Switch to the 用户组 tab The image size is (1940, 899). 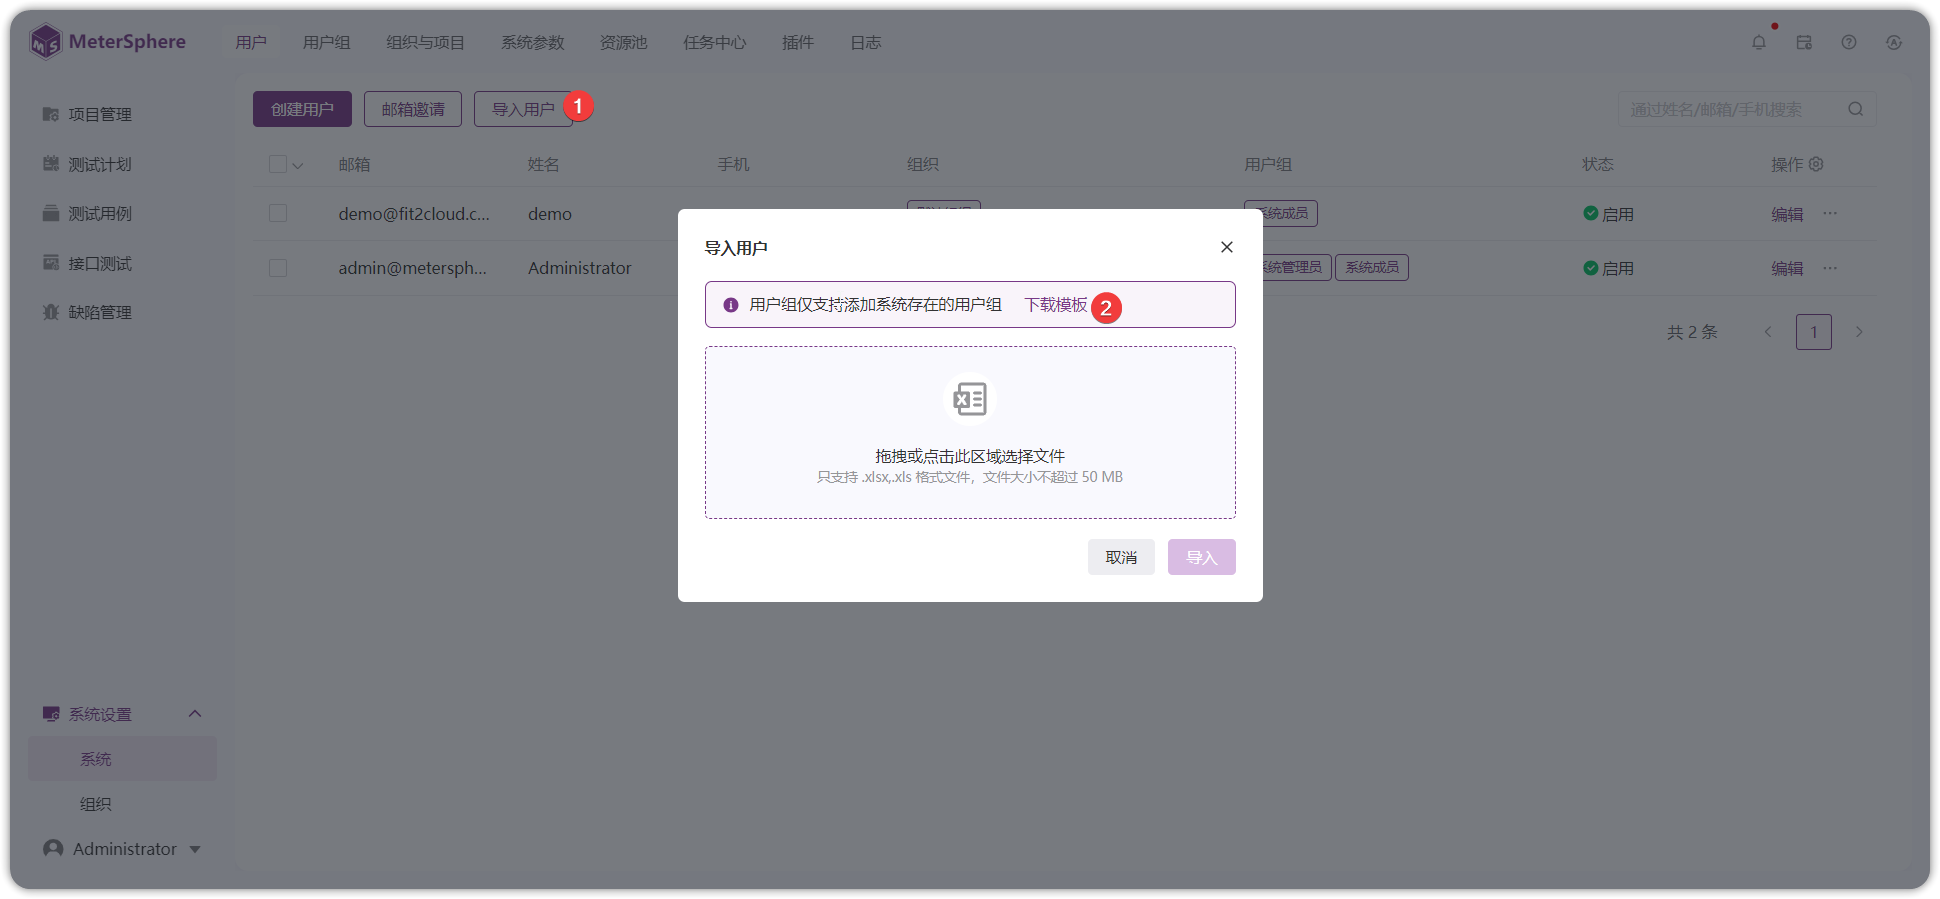327,42
